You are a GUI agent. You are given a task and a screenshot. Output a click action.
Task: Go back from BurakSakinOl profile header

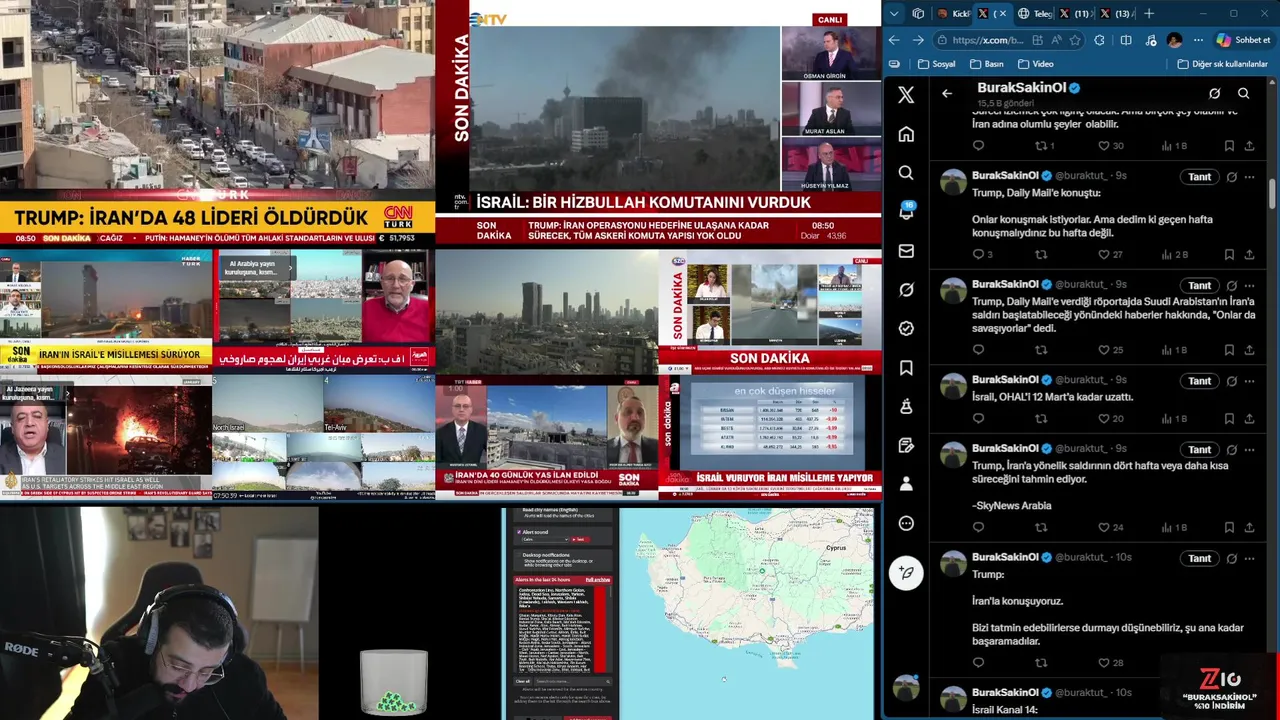pos(947,94)
